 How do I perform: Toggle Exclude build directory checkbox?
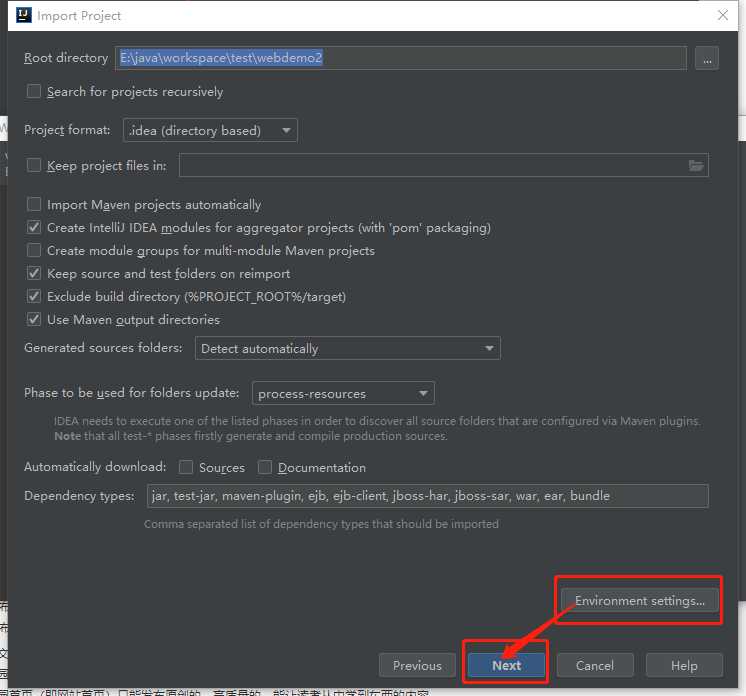click(x=34, y=296)
